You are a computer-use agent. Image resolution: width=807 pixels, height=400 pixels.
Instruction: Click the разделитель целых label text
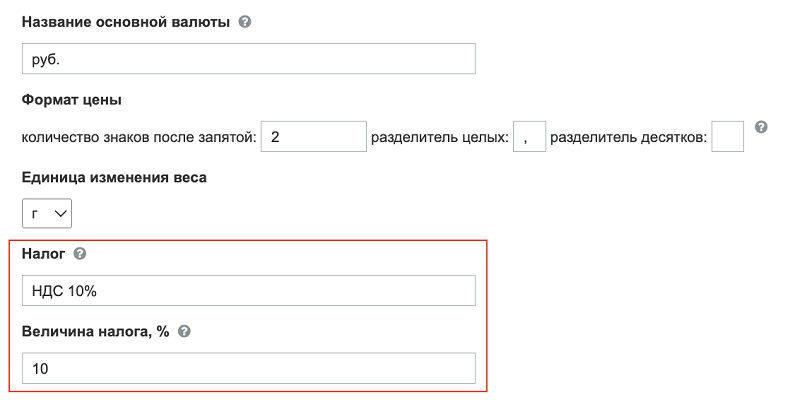pos(440,138)
